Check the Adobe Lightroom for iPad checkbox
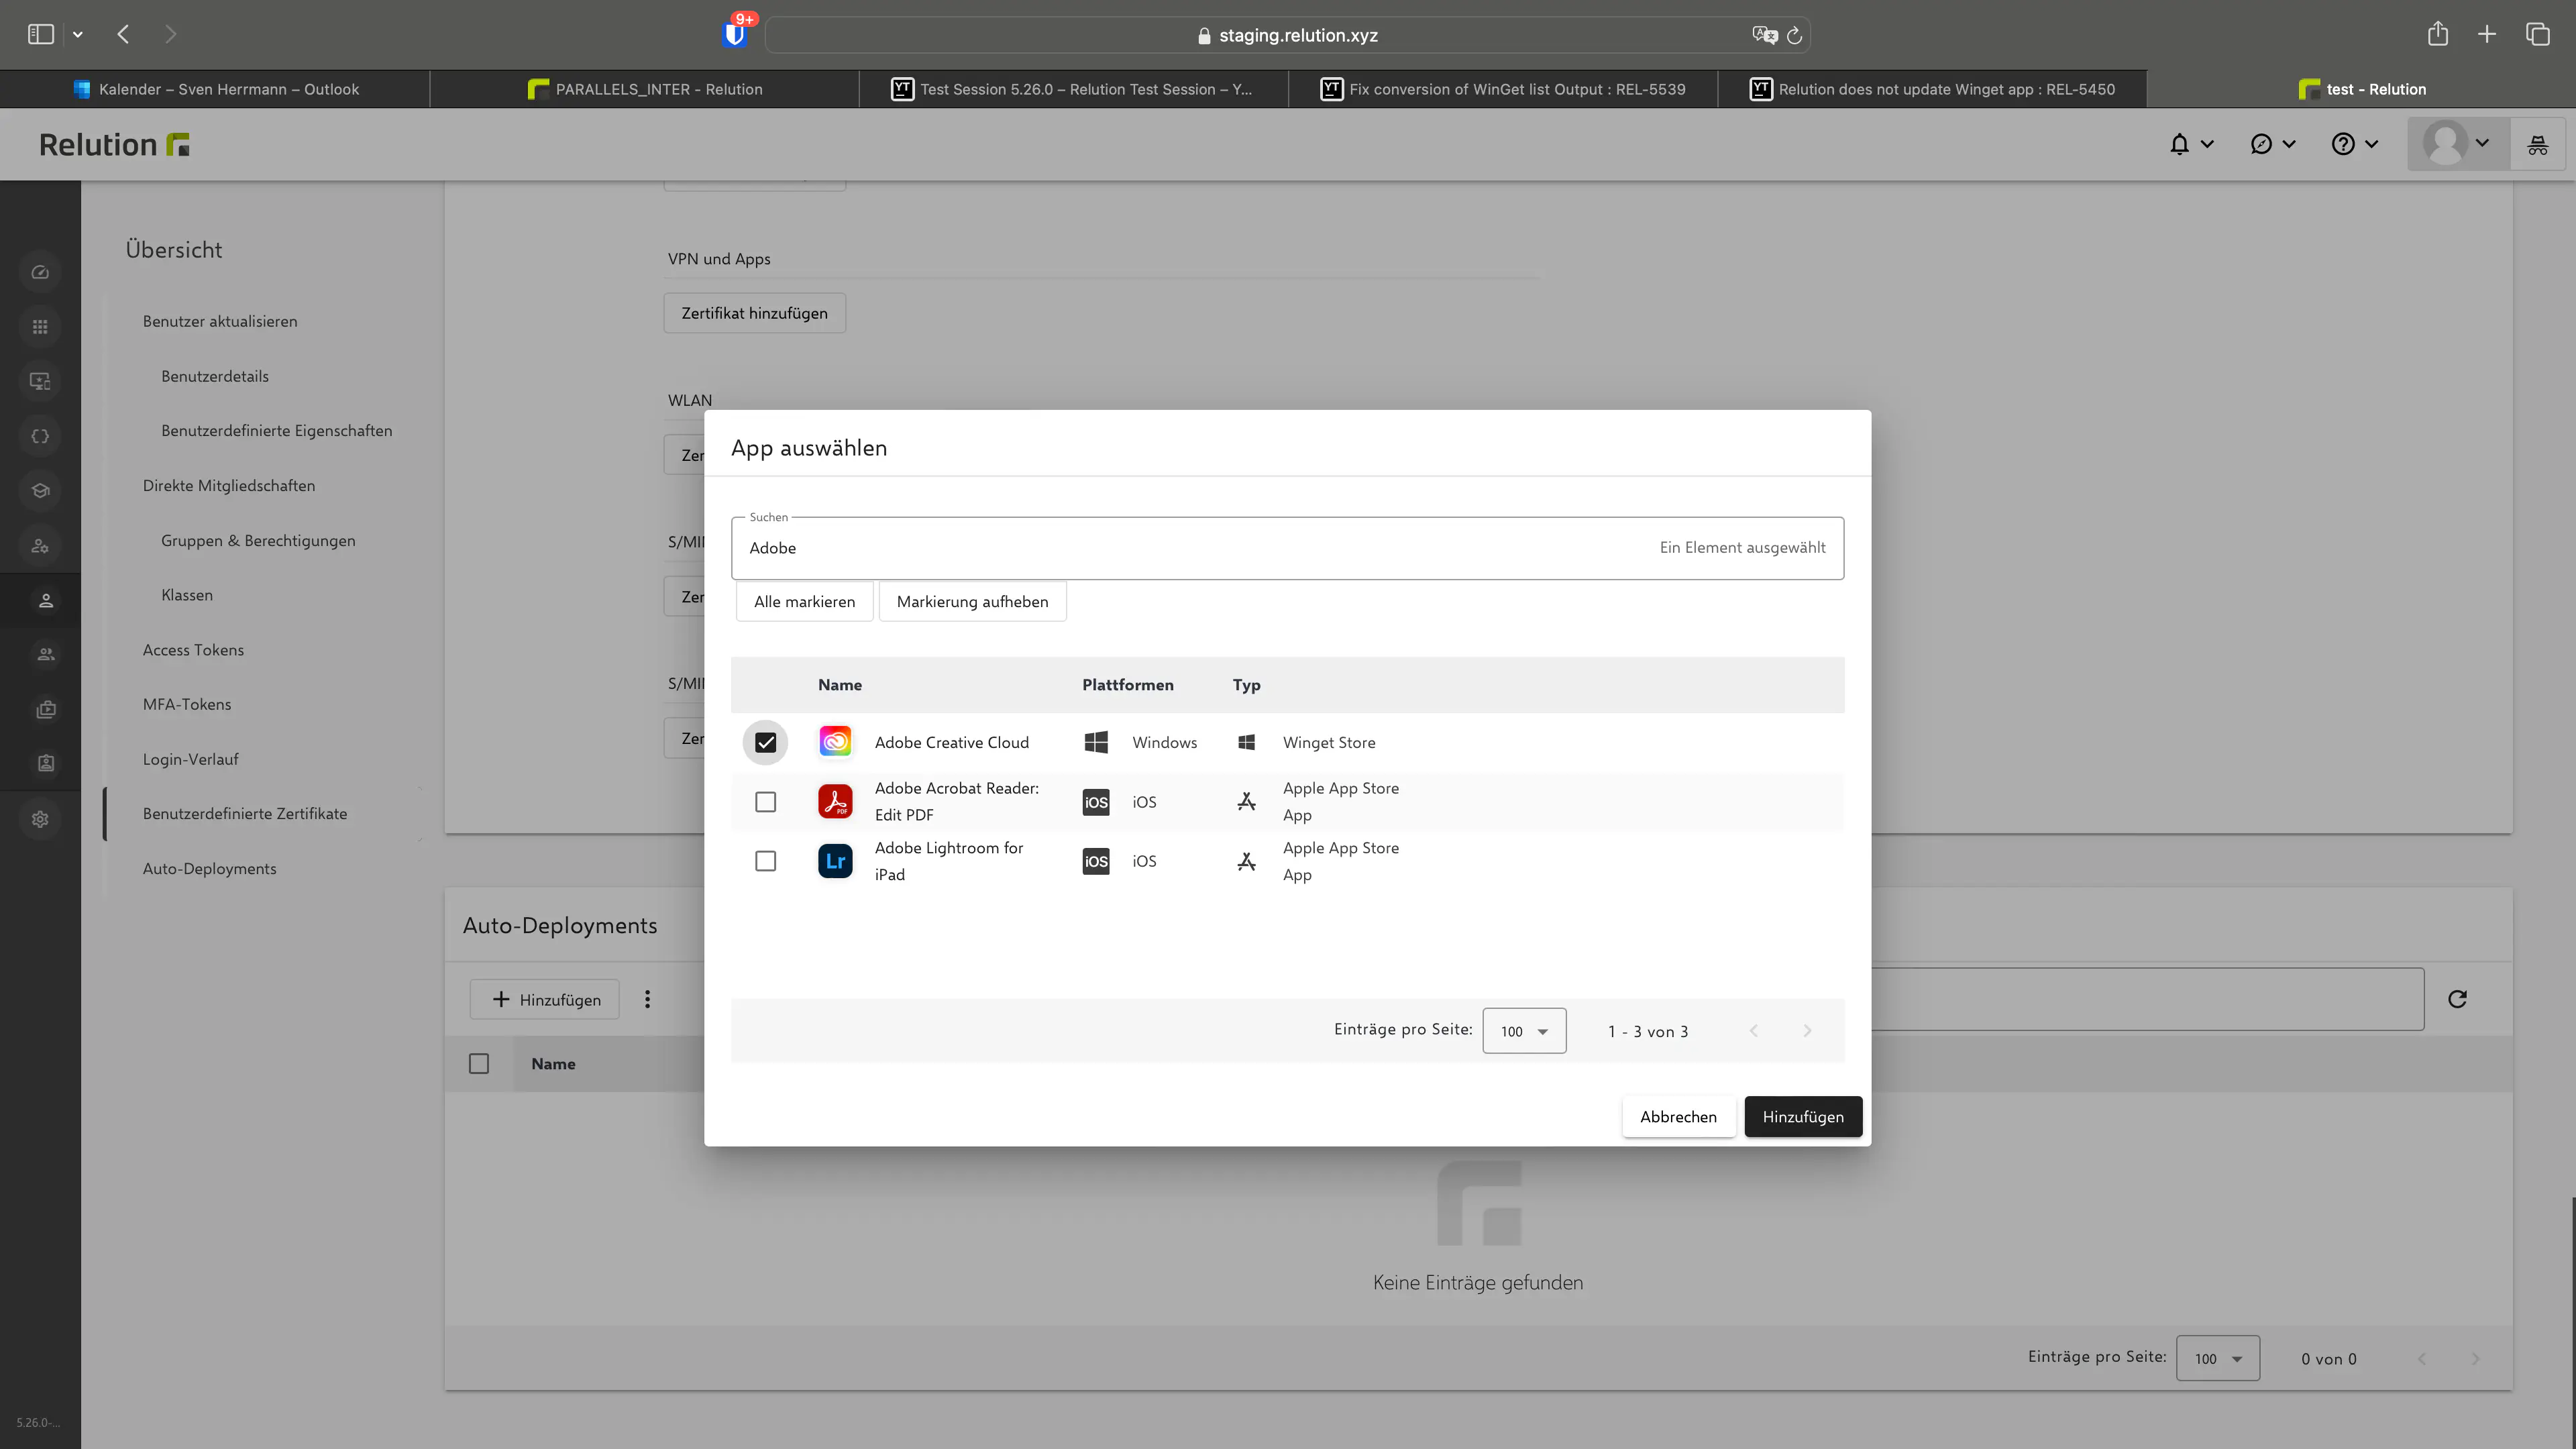The height and width of the screenshot is (1449, 2576). point(765,861)
